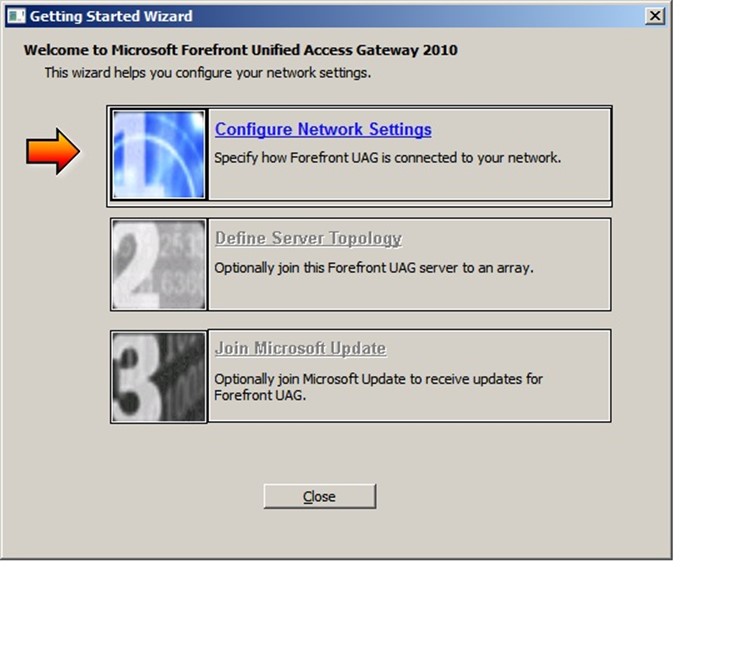Click empty space in the step 1 panel

point(409,184)
